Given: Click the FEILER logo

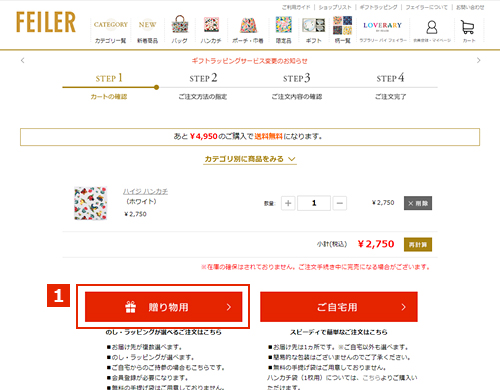Looking at the screenshot, I should 46,22.
